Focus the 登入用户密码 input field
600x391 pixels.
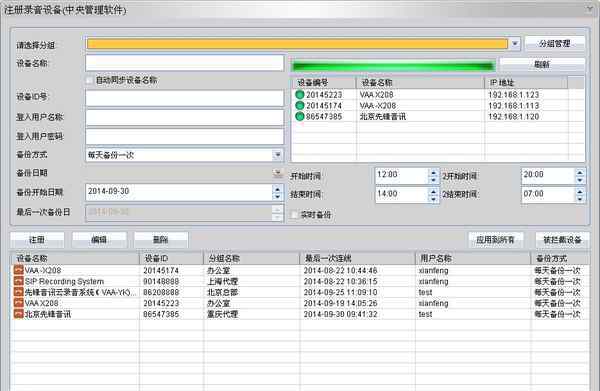(x=185, y=137)
